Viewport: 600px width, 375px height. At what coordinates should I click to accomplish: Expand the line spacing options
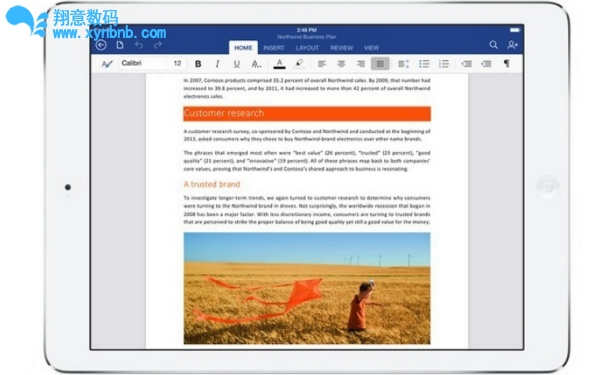pos(403,64)
